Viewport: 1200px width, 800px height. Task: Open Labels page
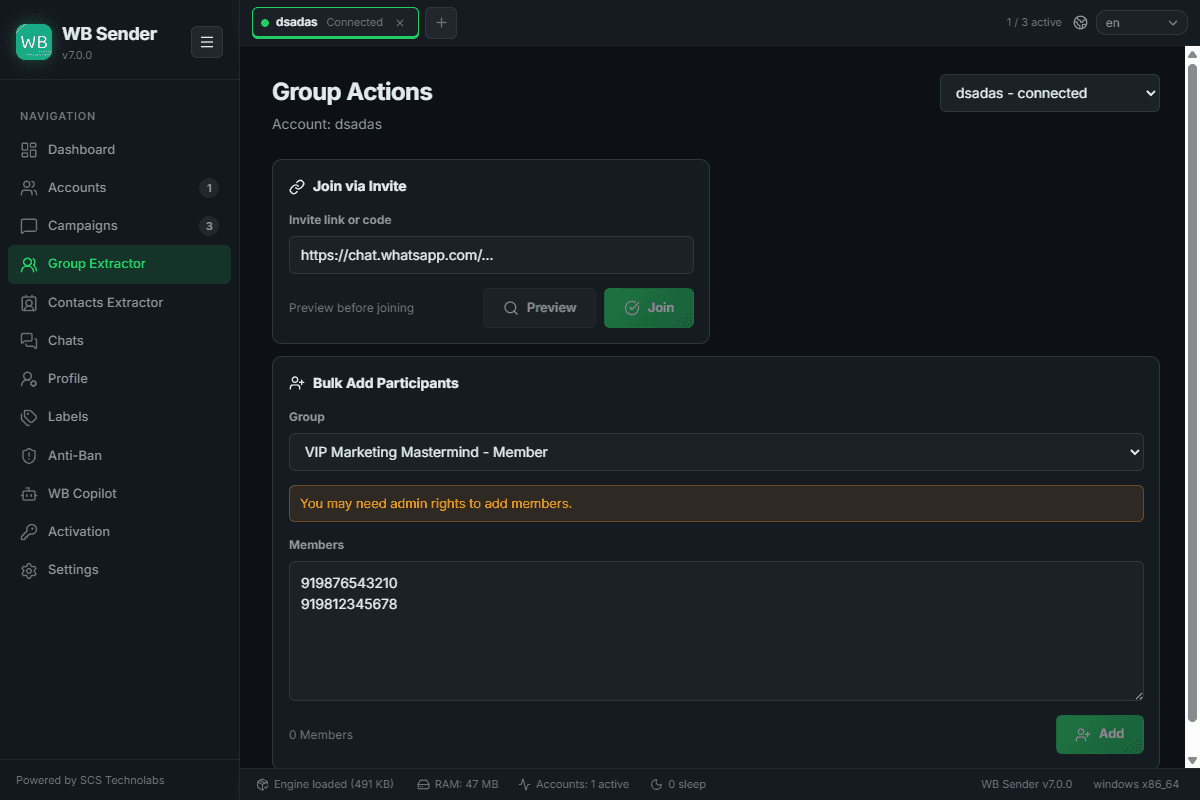pyautogui.click(x=119, y=417)
